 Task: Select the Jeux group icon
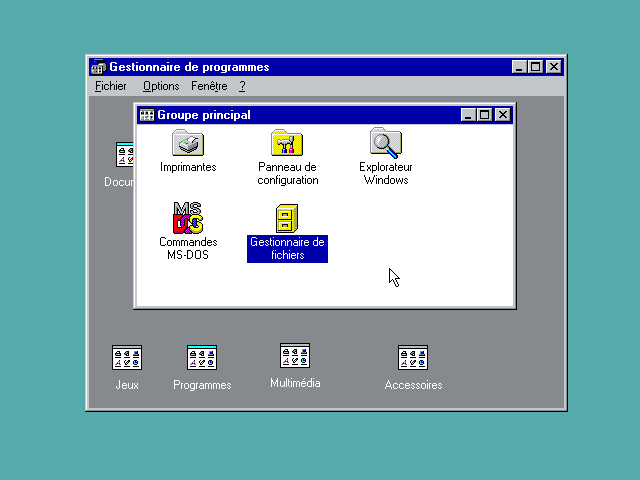127,358
